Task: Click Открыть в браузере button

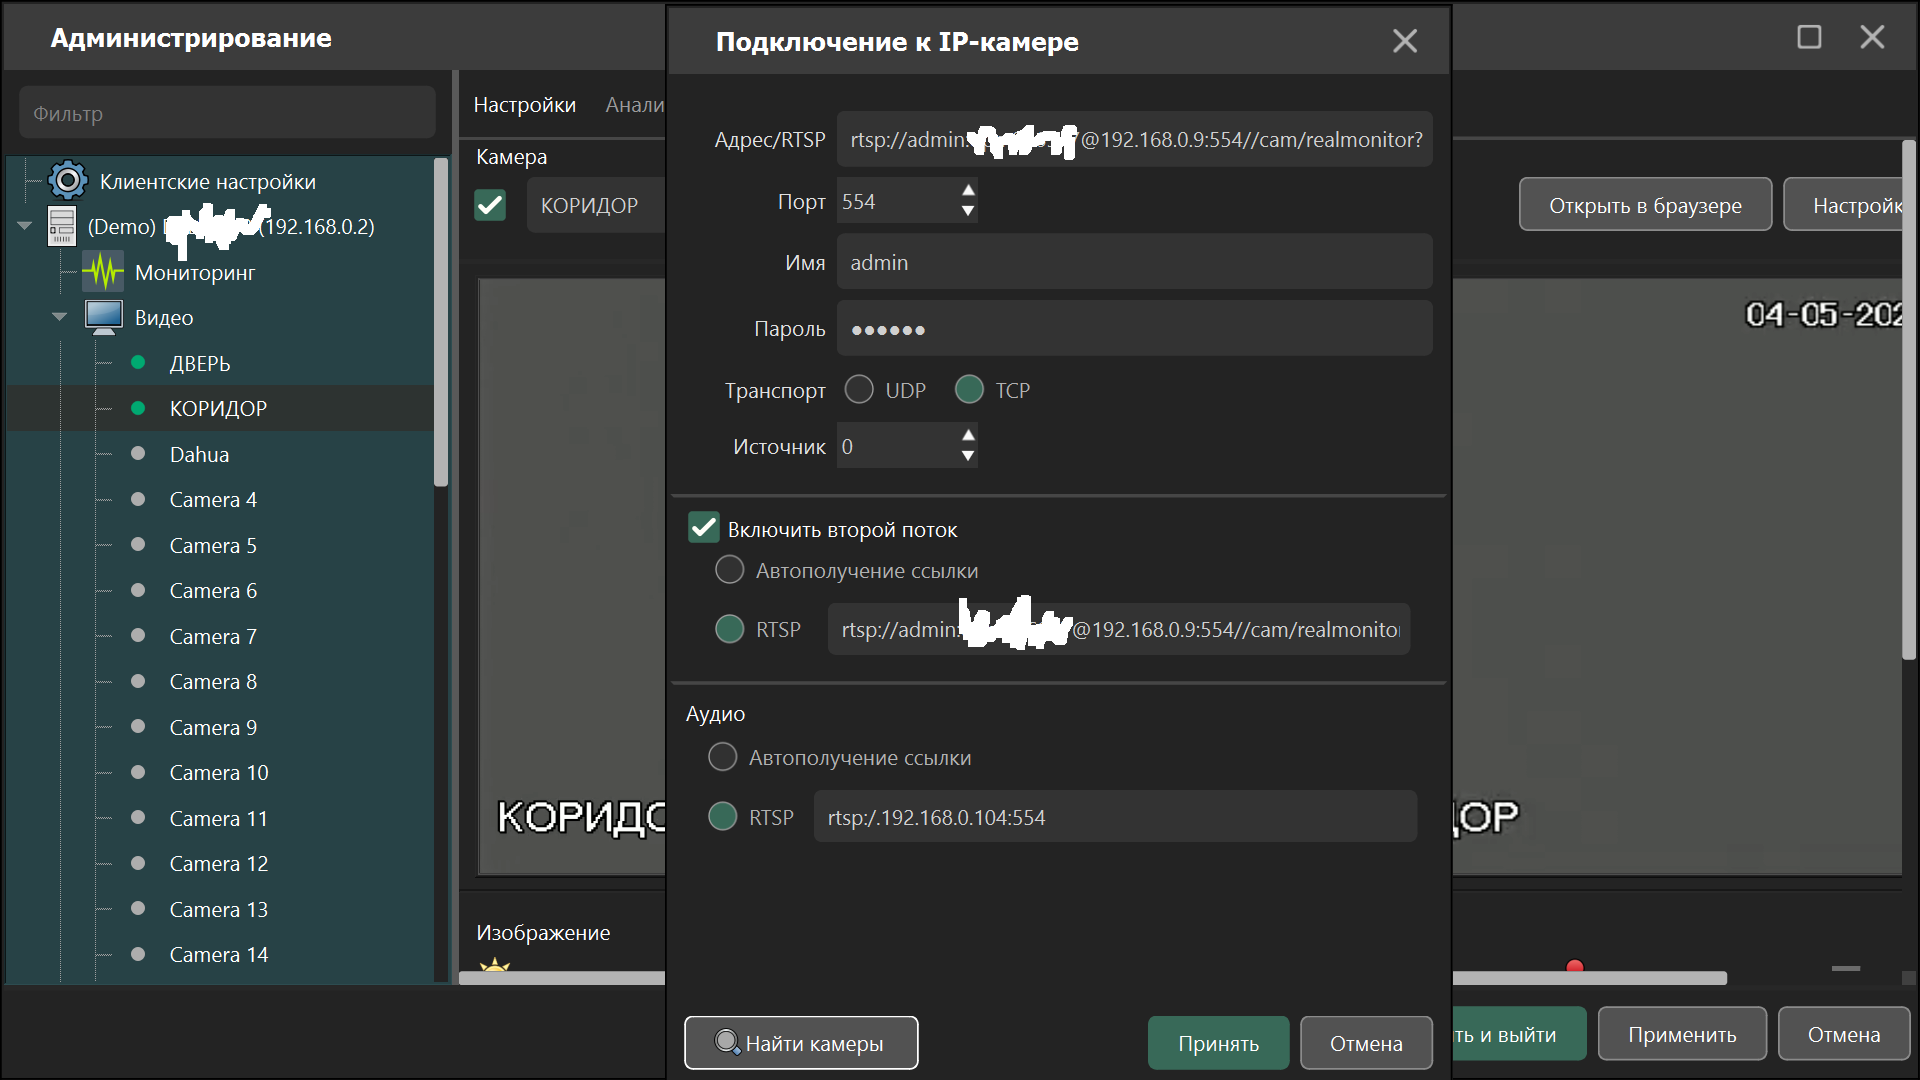Action: (1645, 205)
